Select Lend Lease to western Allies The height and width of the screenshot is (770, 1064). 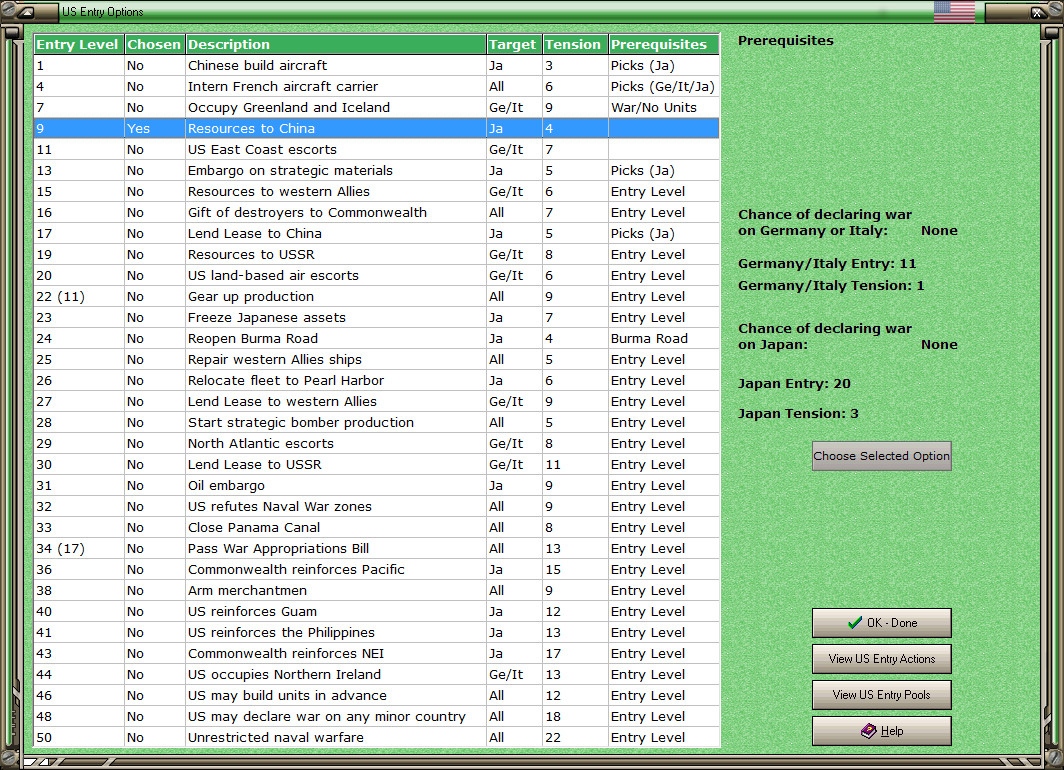click(377, 402)
